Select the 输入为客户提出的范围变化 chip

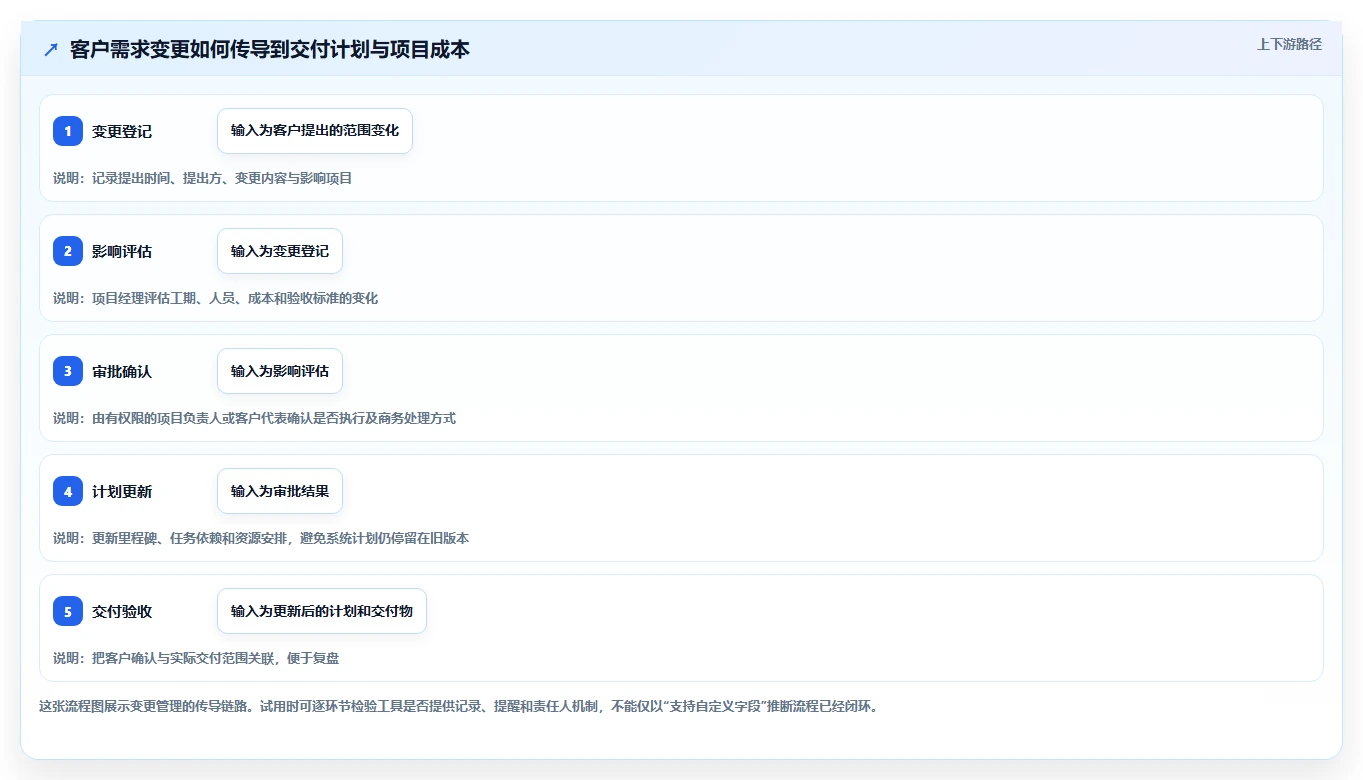[x=315, y=131]
